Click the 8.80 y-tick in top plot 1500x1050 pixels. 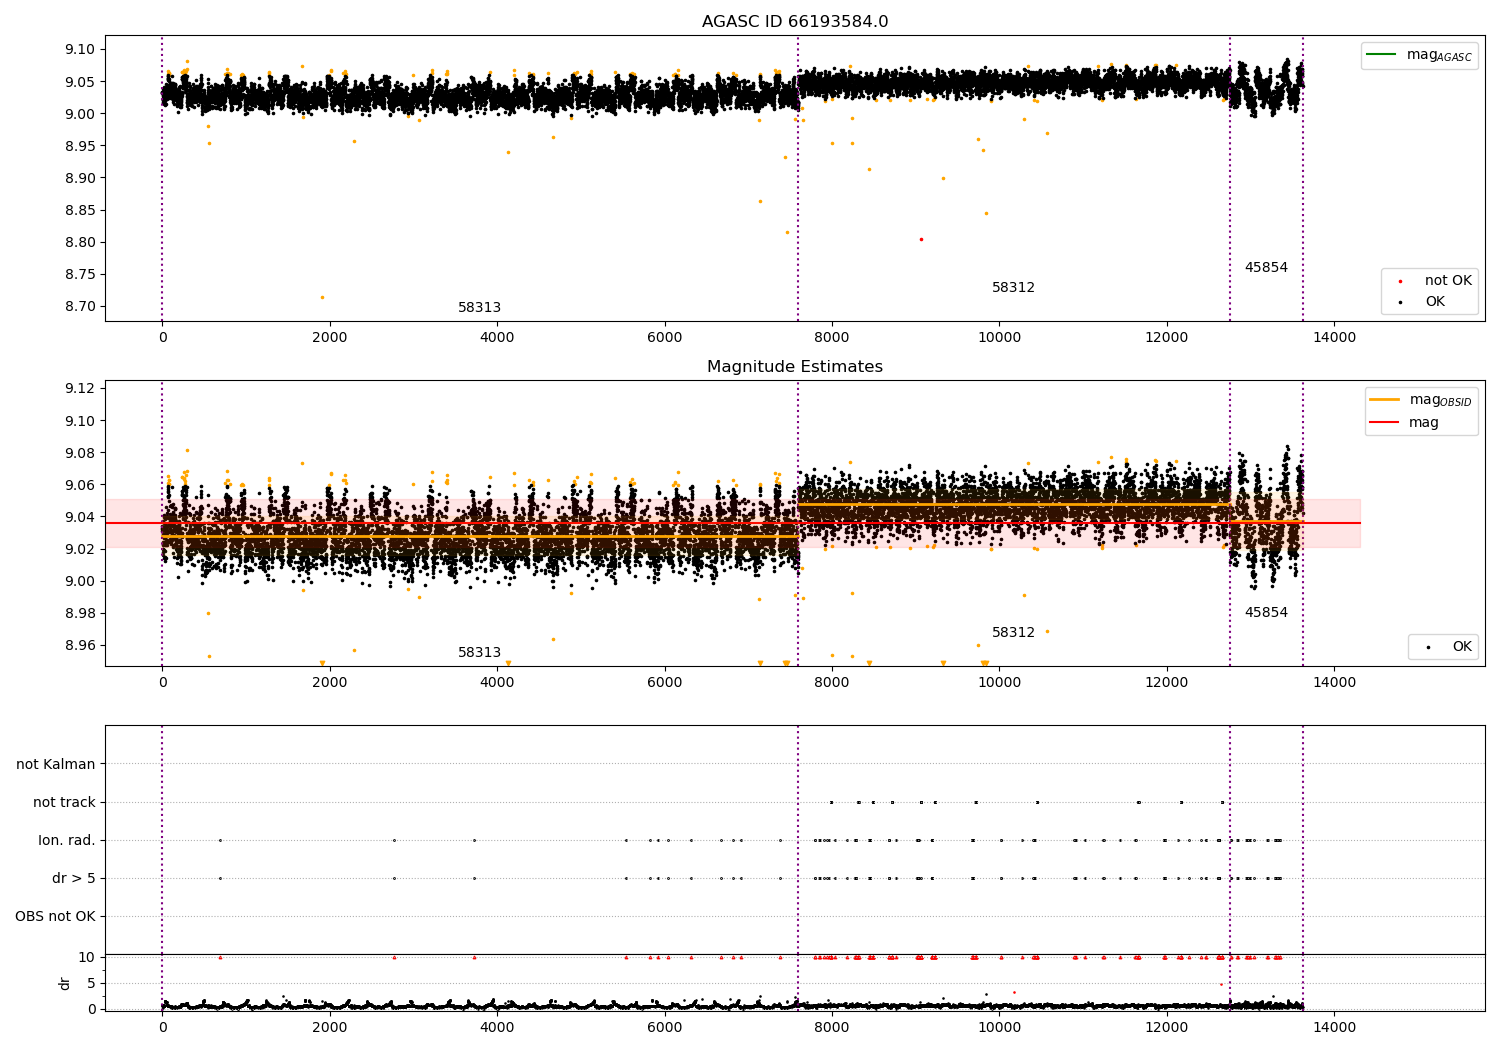coord(80,243)
